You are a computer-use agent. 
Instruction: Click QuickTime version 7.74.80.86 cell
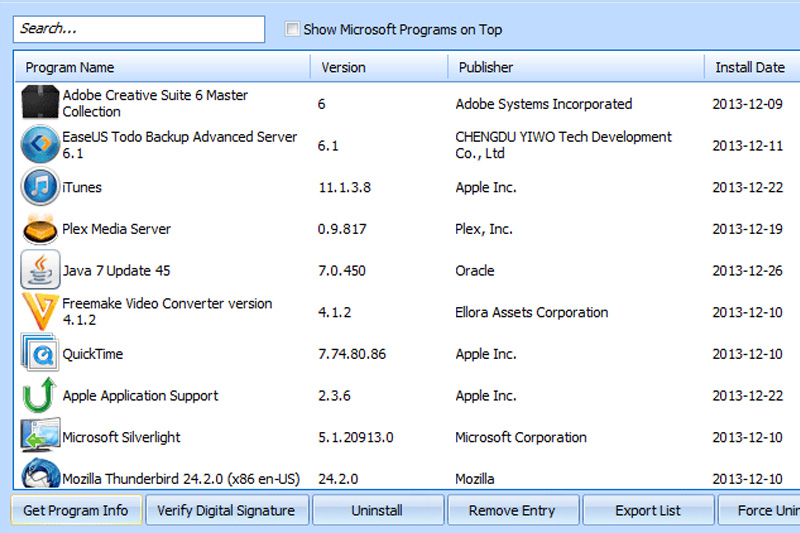[x=352, y=354]
